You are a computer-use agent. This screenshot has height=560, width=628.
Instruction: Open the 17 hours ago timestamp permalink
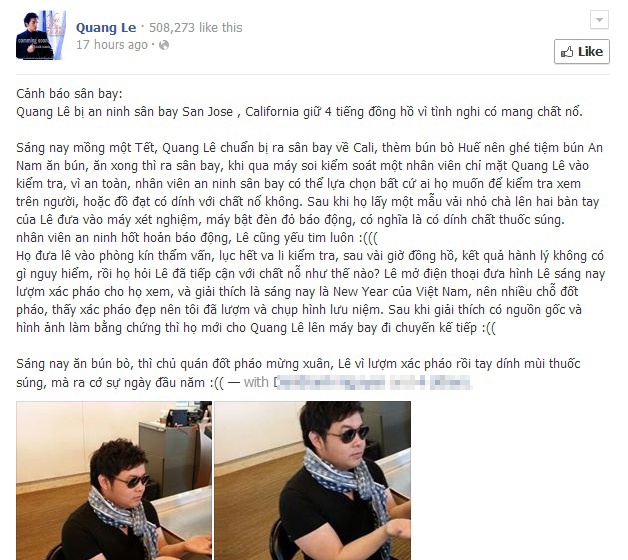112,45
